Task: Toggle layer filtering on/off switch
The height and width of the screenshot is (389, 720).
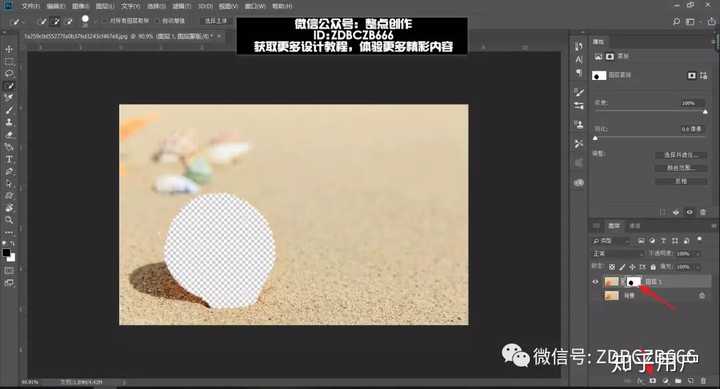Action: point(699,239)
